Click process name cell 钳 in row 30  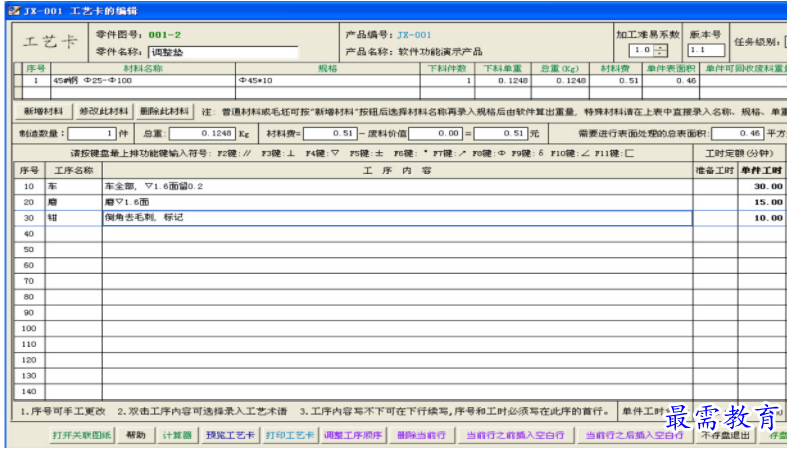point(73,218)
